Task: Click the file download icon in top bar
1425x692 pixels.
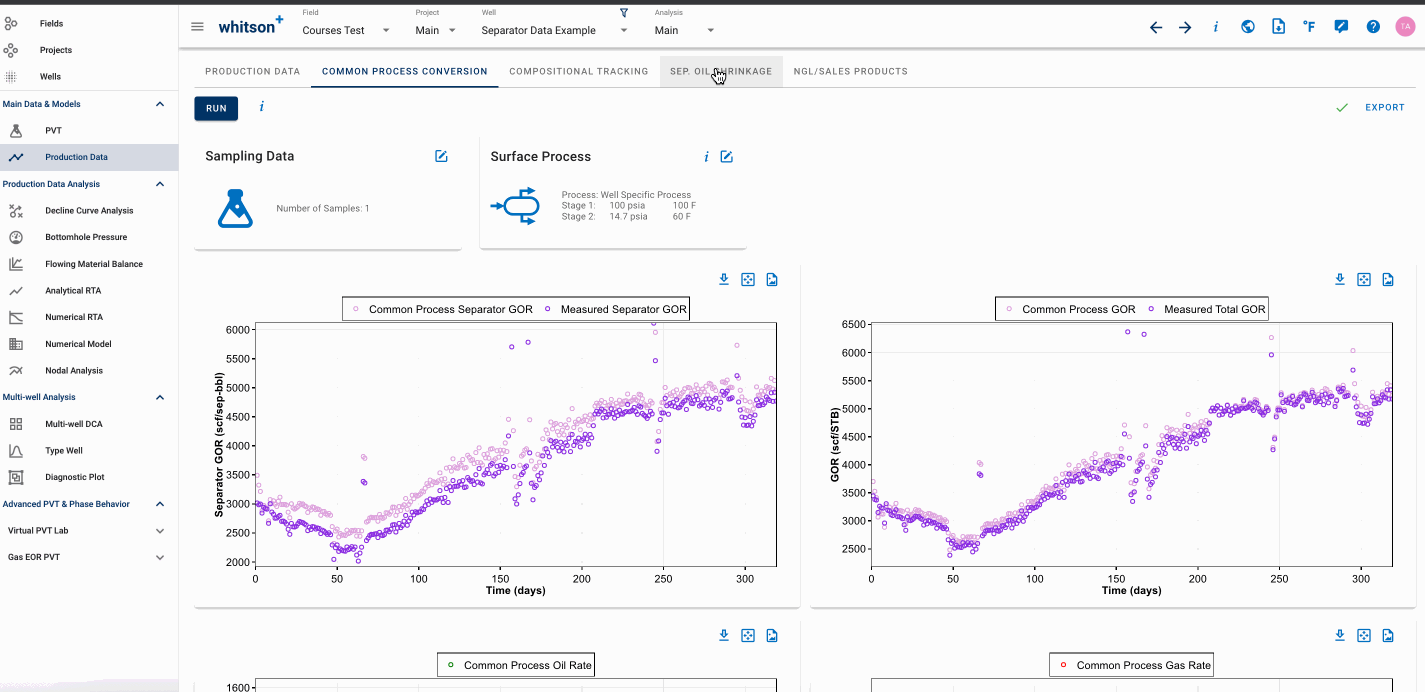Action: (x=1278, y=27)
